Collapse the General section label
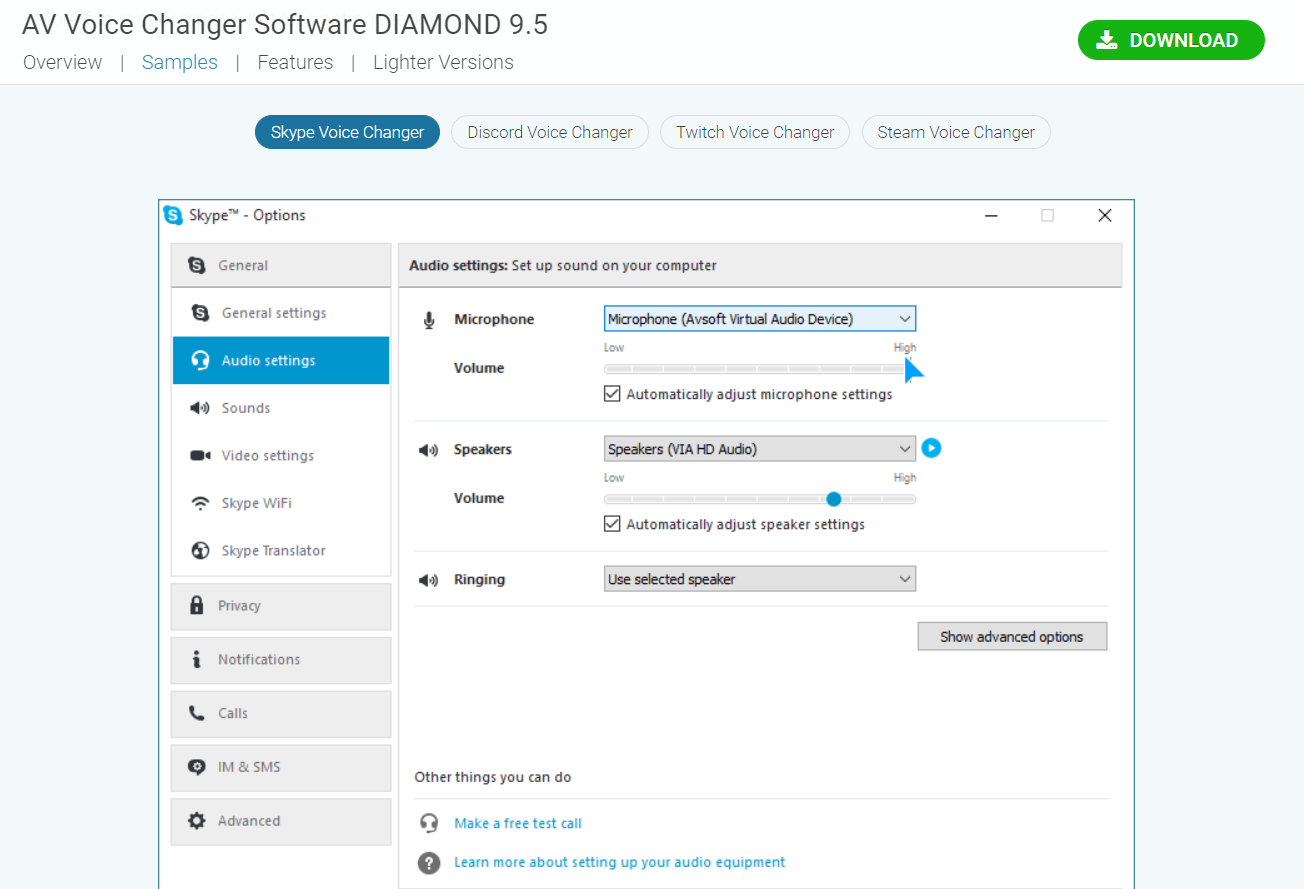Image resolution: width=1304 pixels, height=889 pixels. point(243,265)
